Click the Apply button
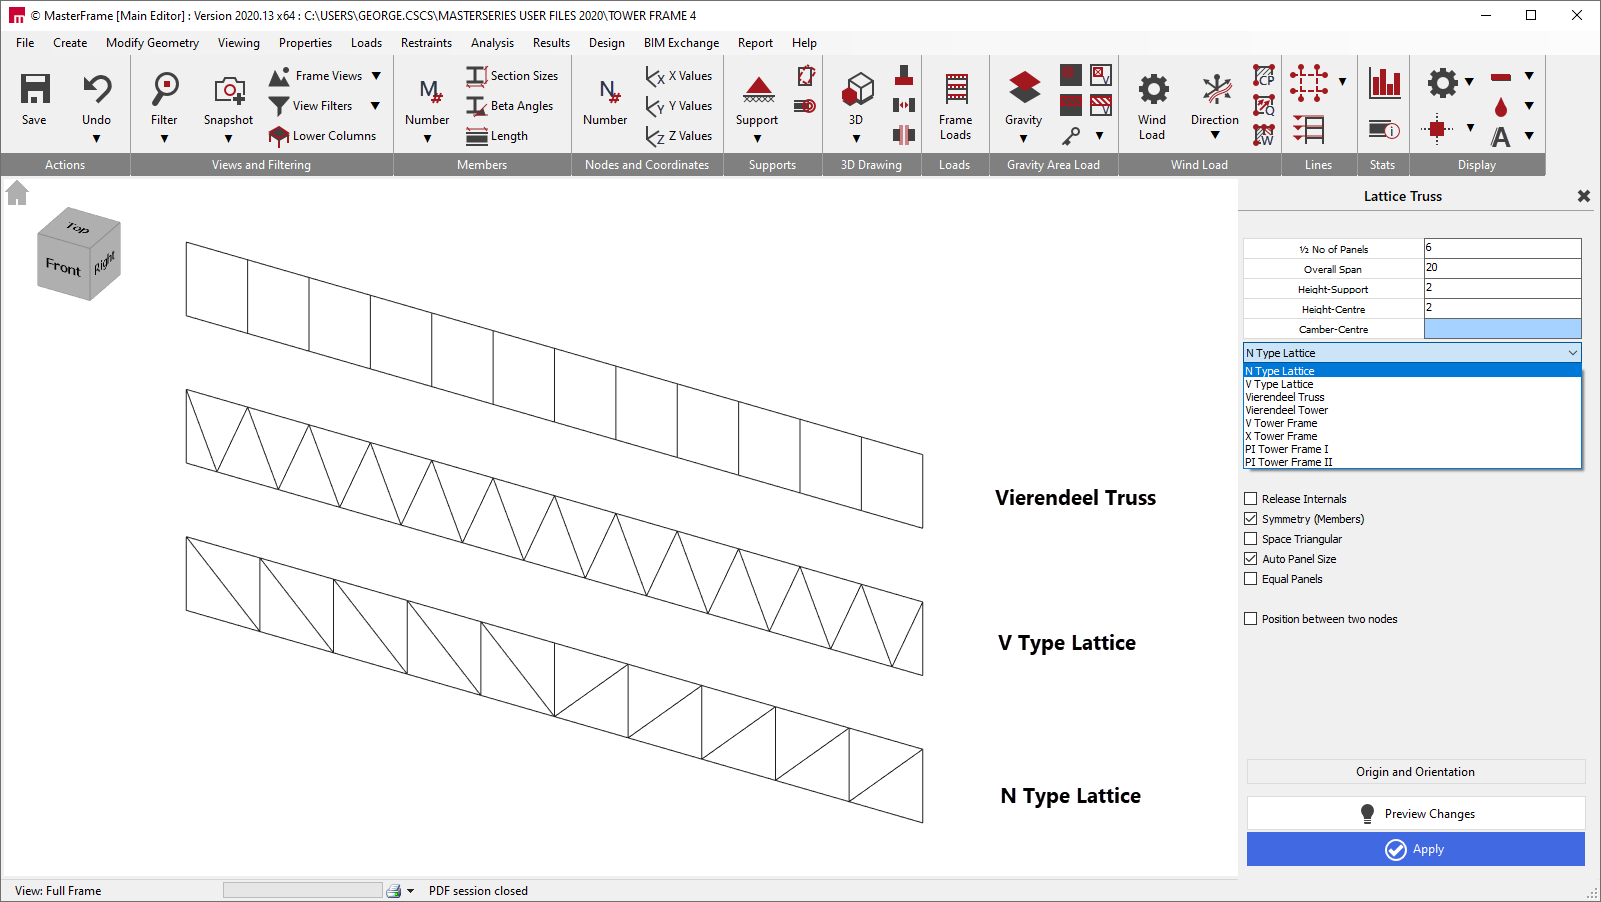1601x902 pixels. click(1415, 849)
